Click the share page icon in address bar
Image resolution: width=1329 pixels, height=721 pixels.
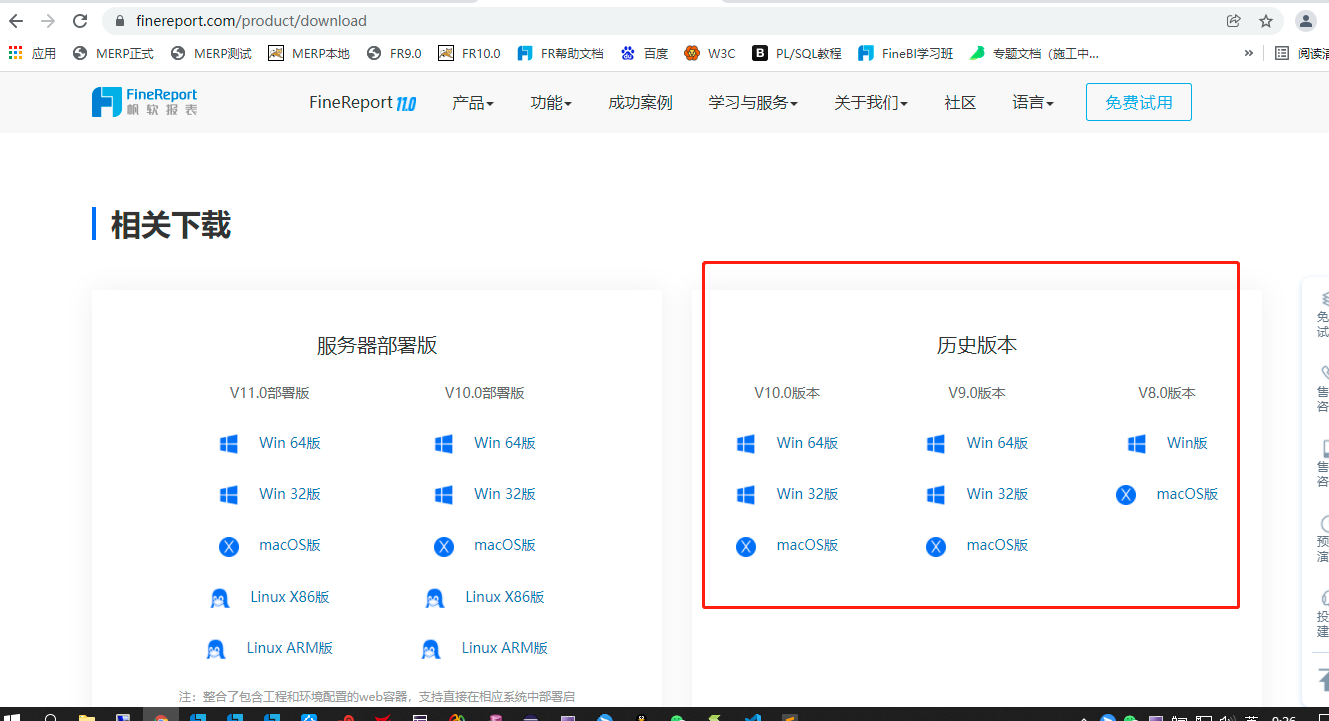[x=1234, y=20]
